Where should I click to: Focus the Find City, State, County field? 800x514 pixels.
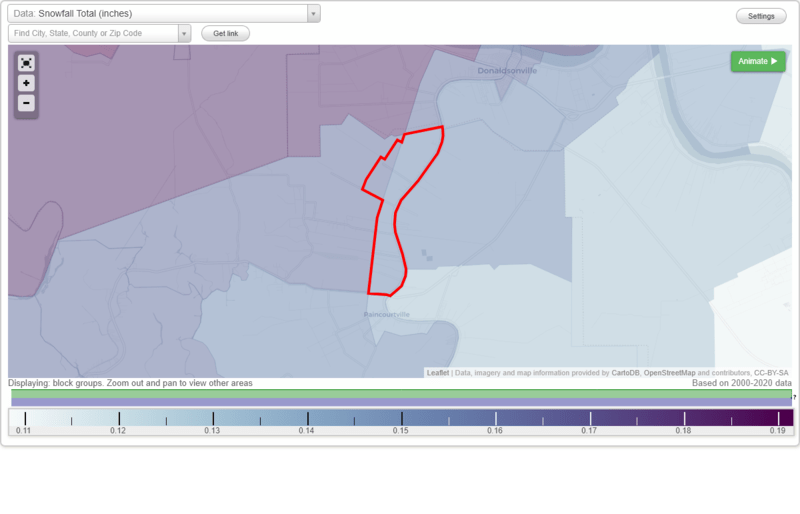click(93, 33)
